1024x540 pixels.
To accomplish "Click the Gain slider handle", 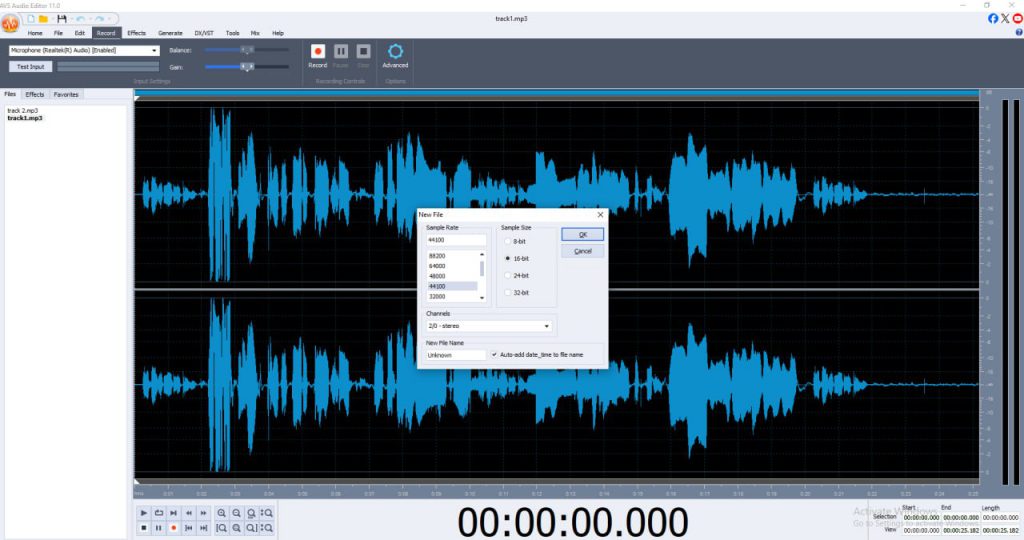I will pos(247,67).
